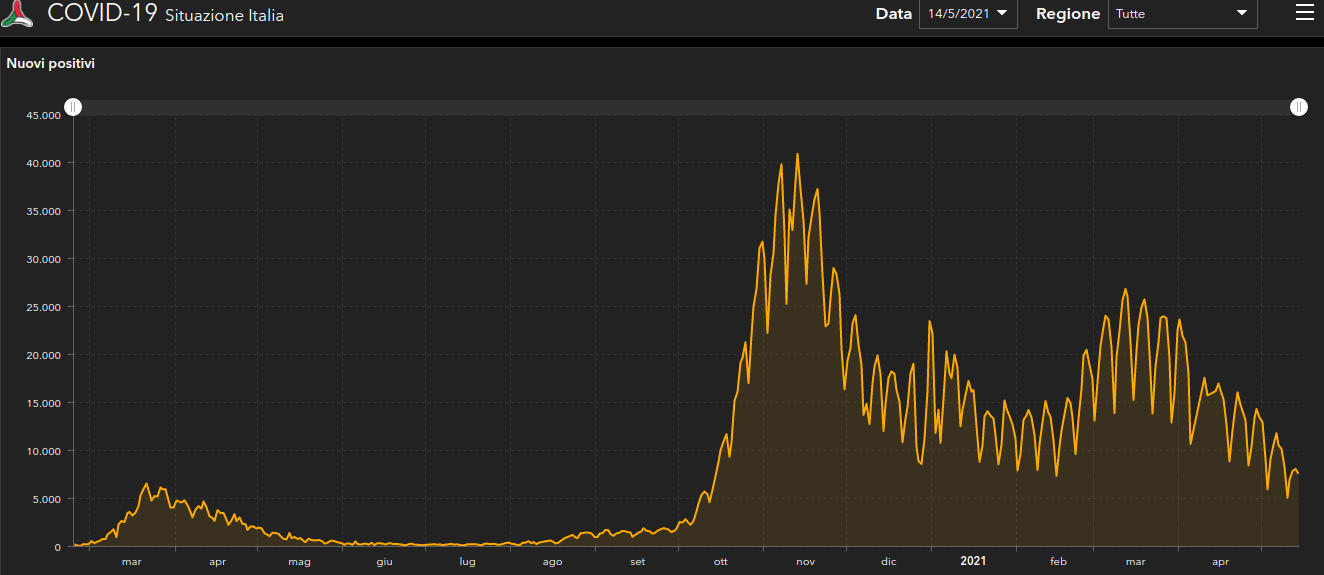Grab the left range slider handle
Viewport: 1324px width, 575px height.
click(x=73, y=107)
